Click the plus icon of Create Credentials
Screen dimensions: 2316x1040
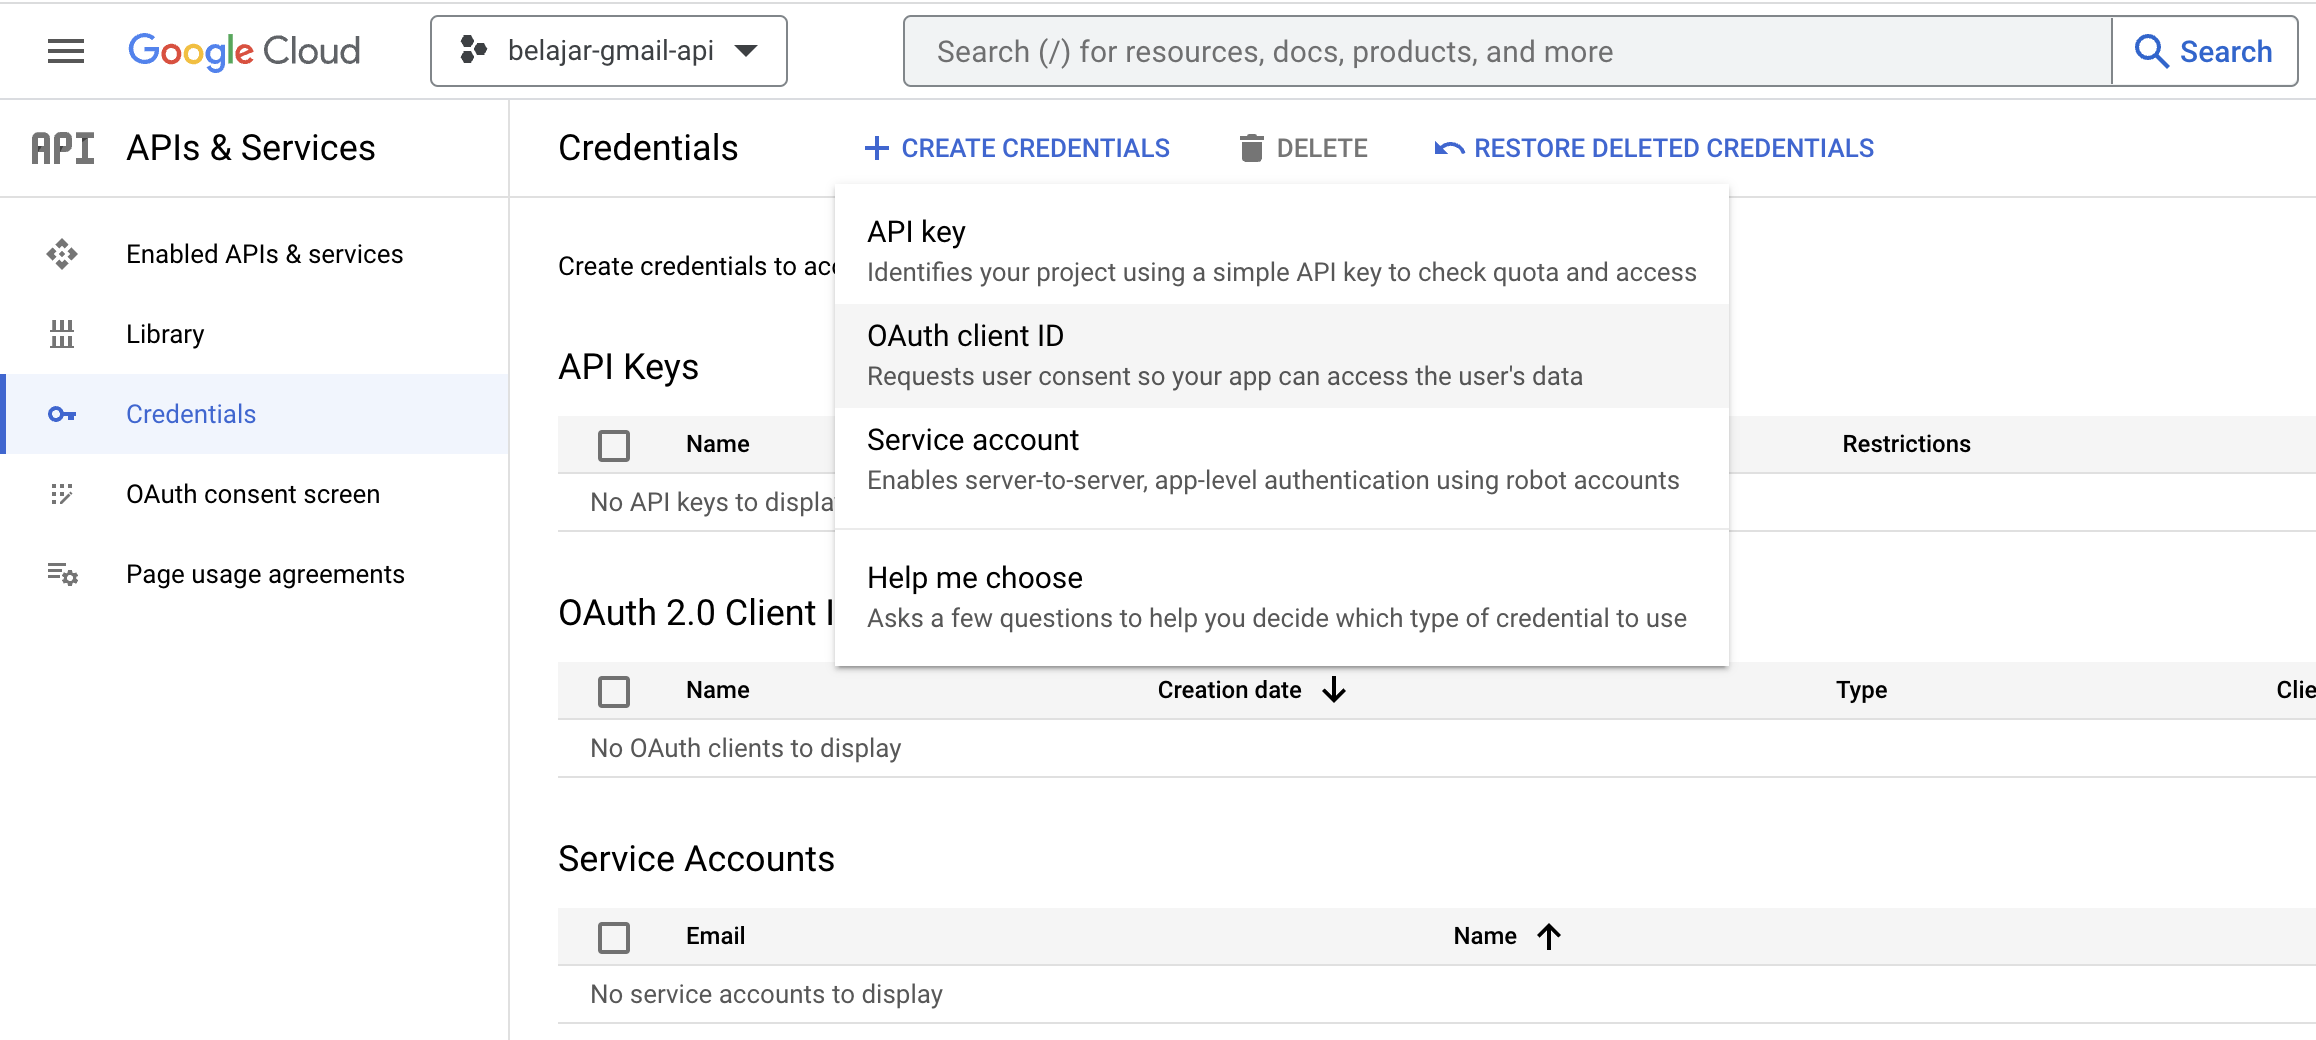[x=877, y=148]
